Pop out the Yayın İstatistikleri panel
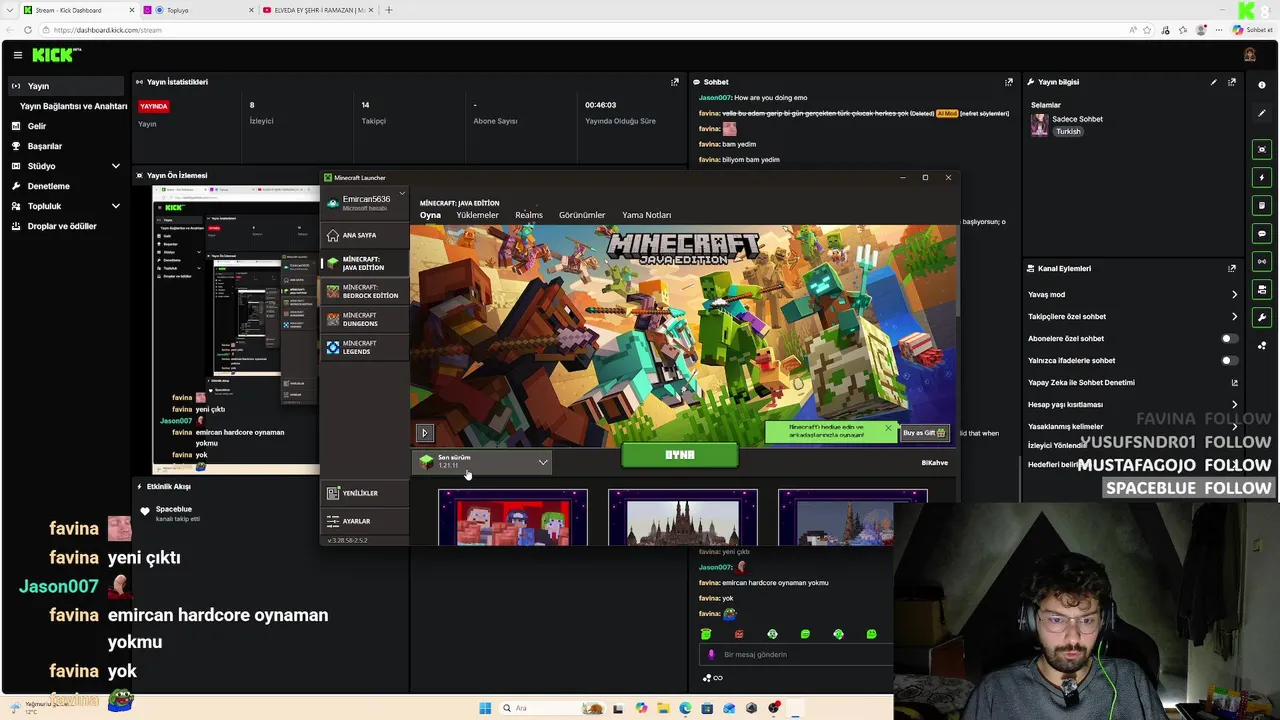This screenshot has height=720, width=1280. point(674,82)
